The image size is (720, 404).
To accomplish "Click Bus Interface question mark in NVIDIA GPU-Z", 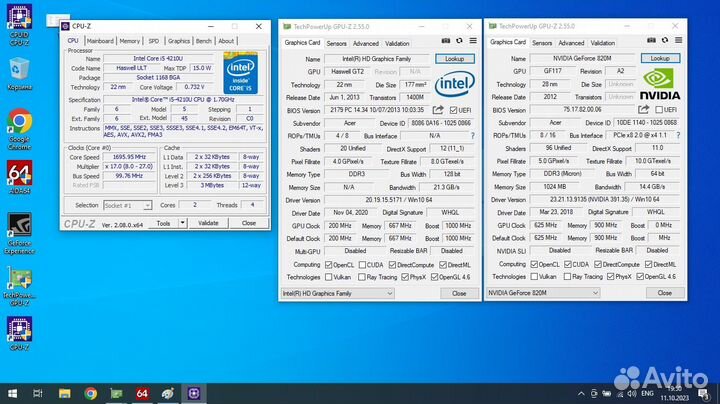I will coord(678,135).
